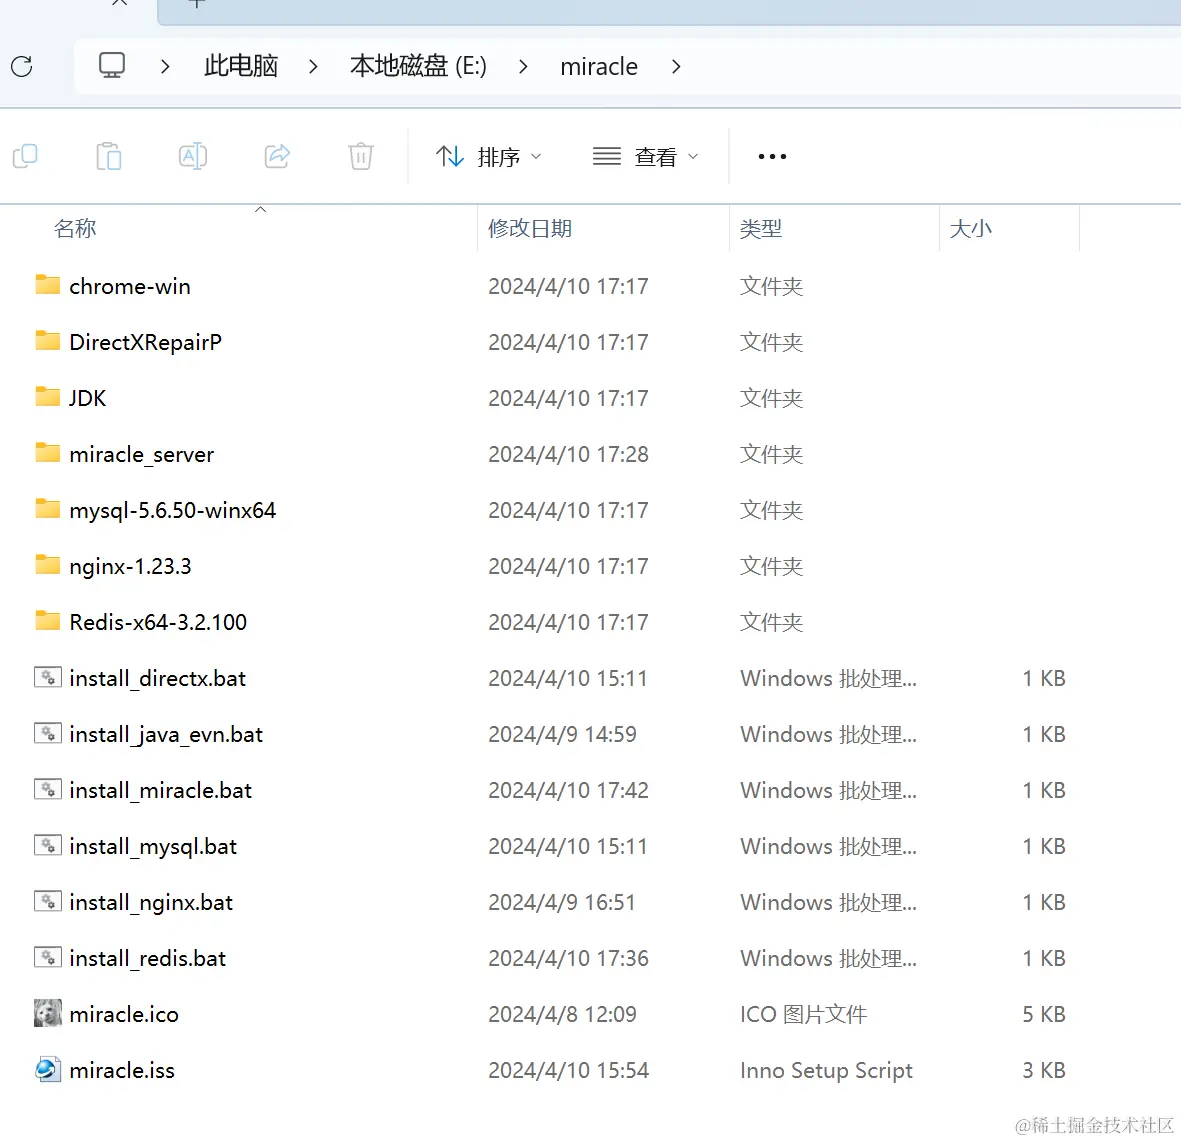Select install_directx.bat file name
The image size is (1181, 1142).
(x=157, y=678)
